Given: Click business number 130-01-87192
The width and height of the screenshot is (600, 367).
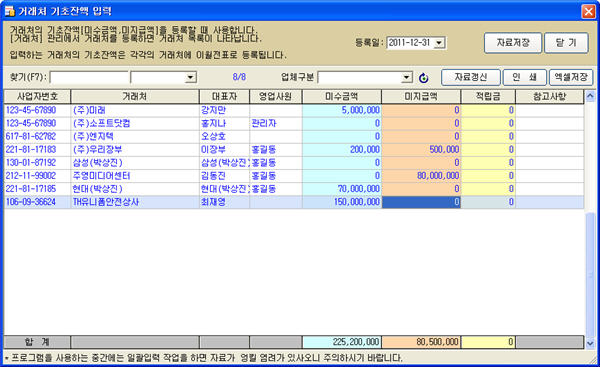Looking at the screenshot, I should pos(37,163).
